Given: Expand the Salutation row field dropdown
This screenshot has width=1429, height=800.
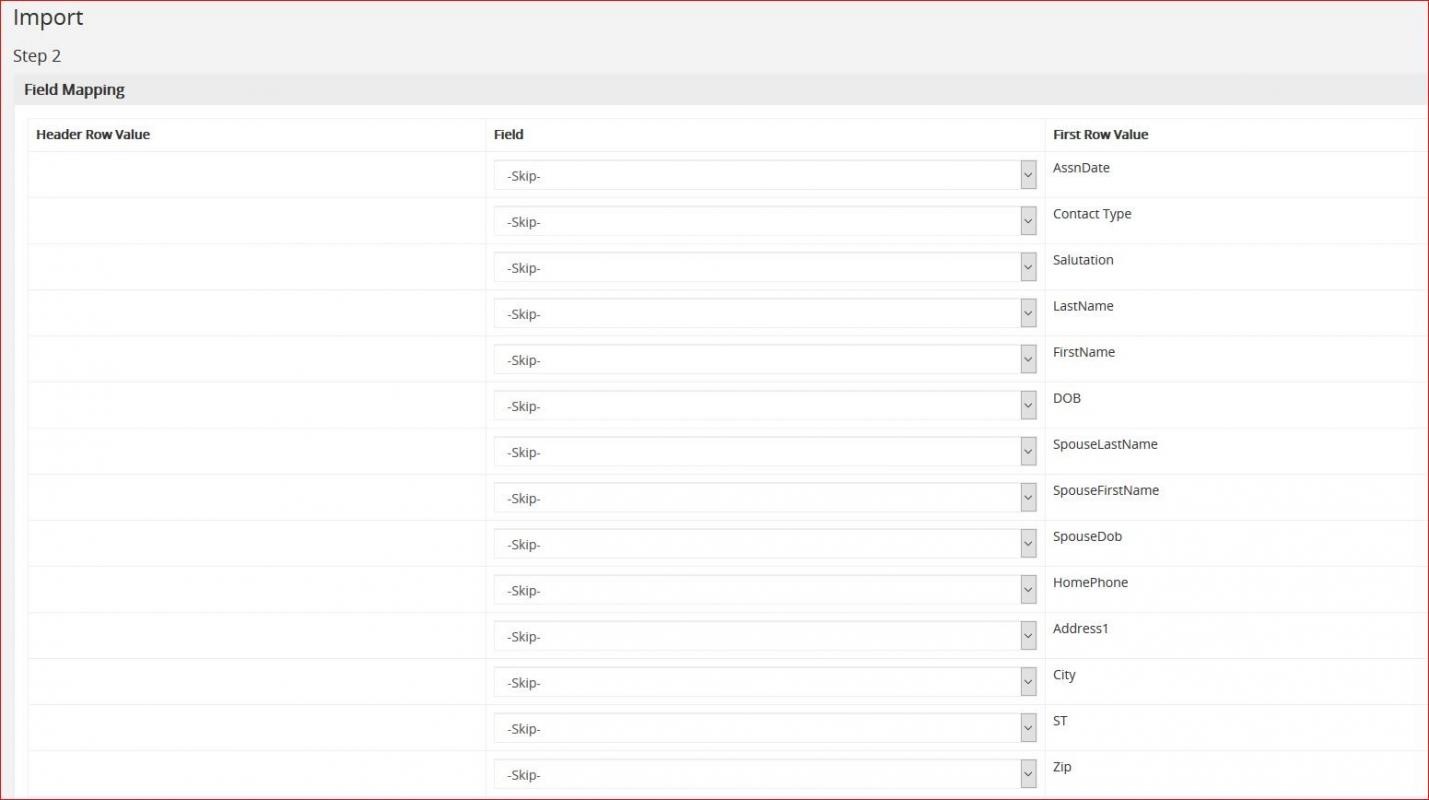Looking at the screenshot, I should (x=765, y=268).
